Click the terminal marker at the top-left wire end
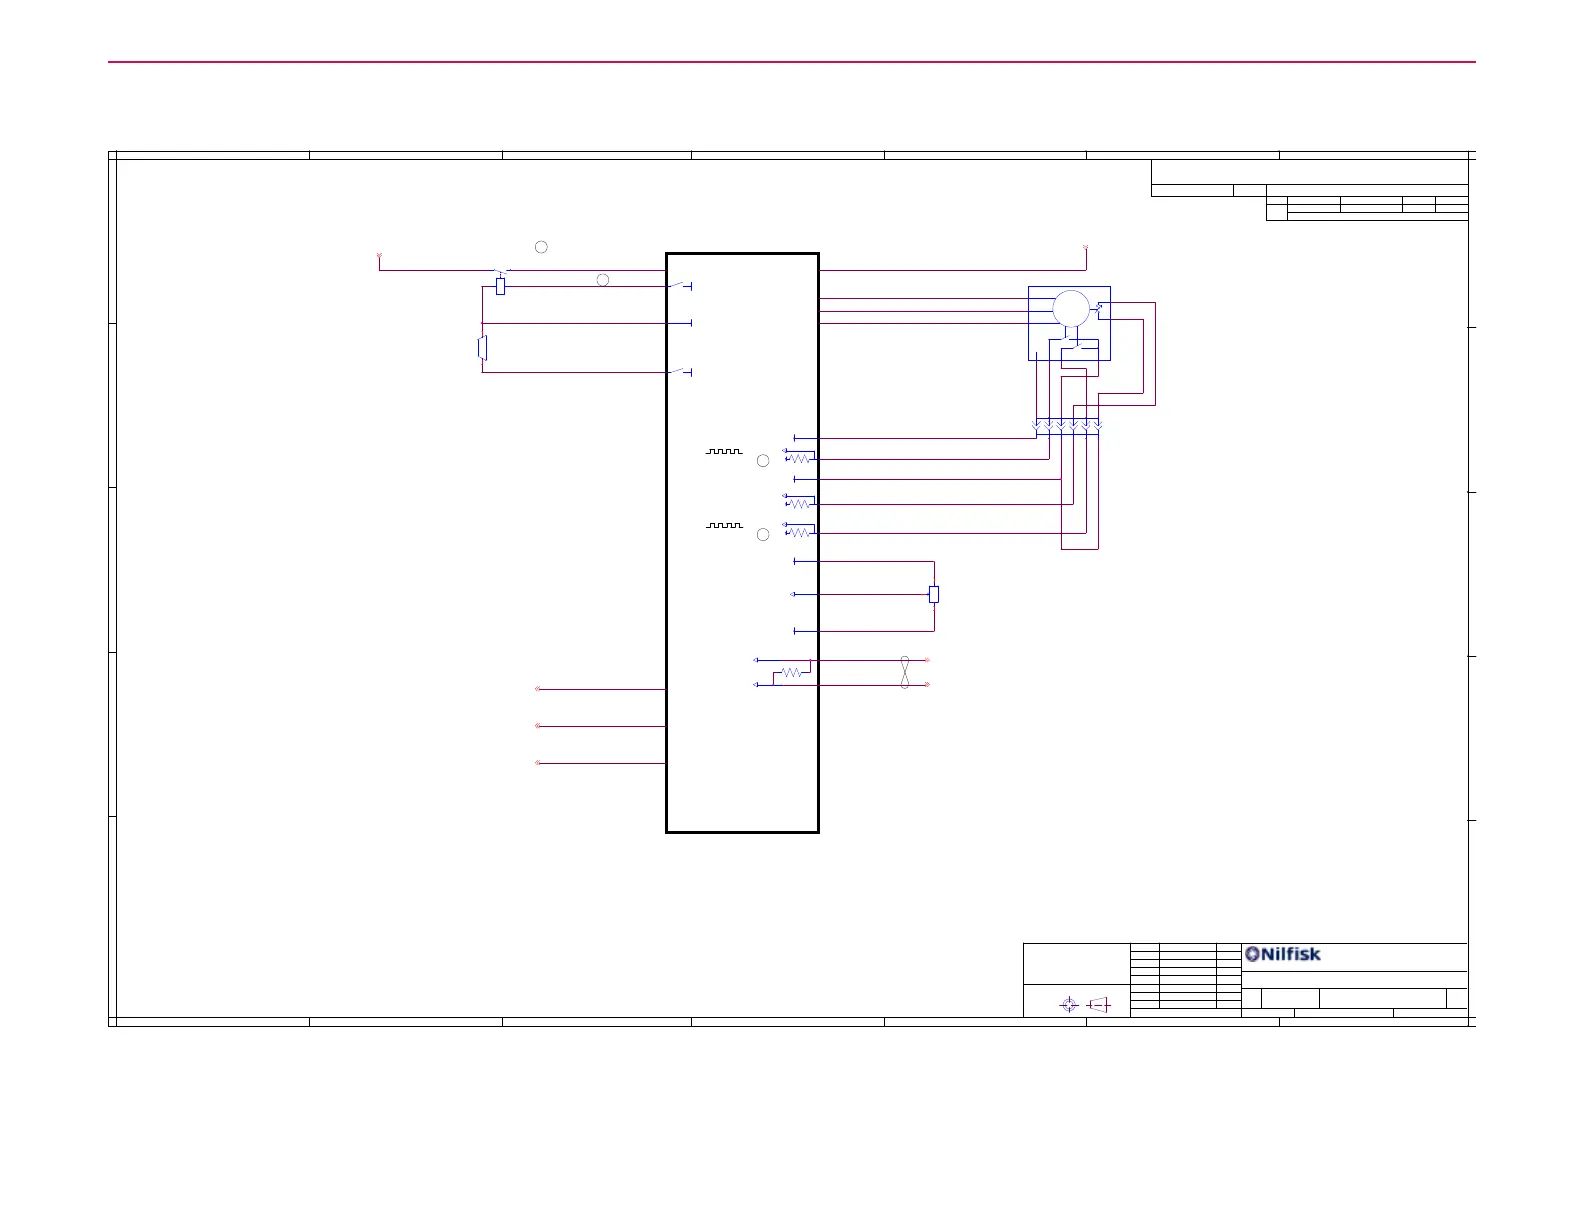This screenshot has height=1224, width=1584. pos(379,257)
